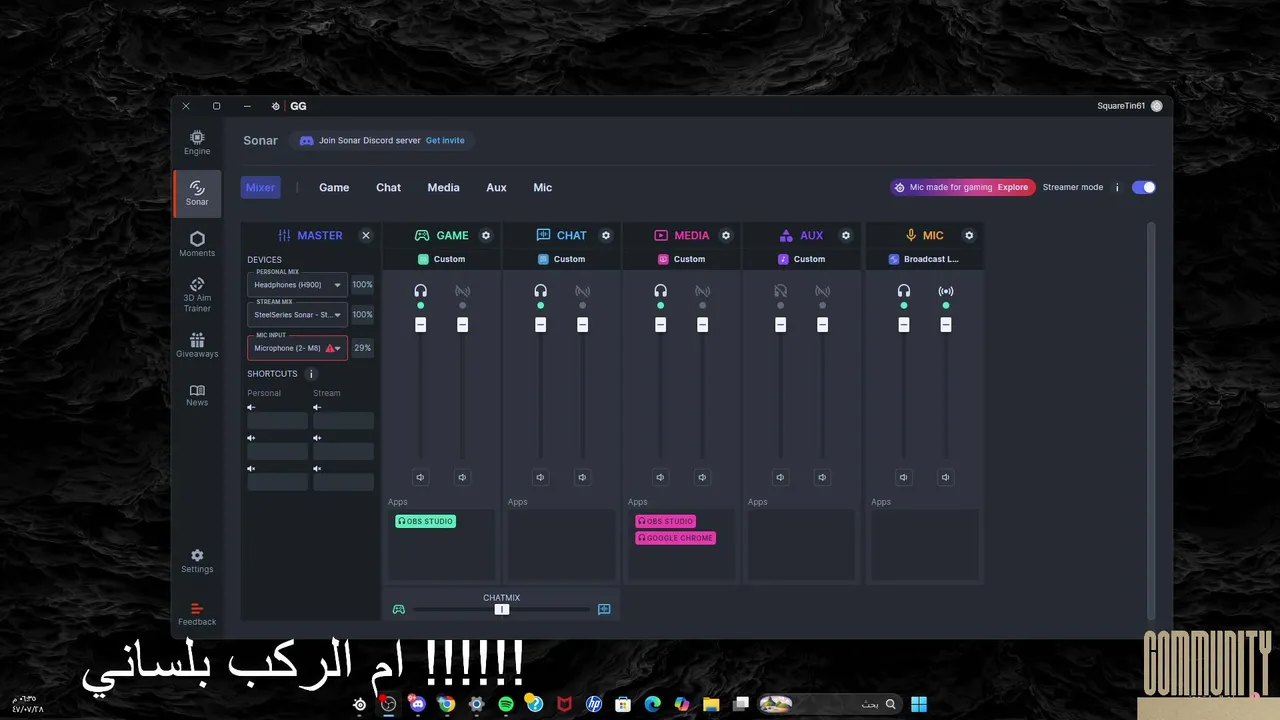Image resolution: width=1280 pixels, height=720 pixels.
Task: Switch to the Chat tab
Action: (x=388, y=187)
